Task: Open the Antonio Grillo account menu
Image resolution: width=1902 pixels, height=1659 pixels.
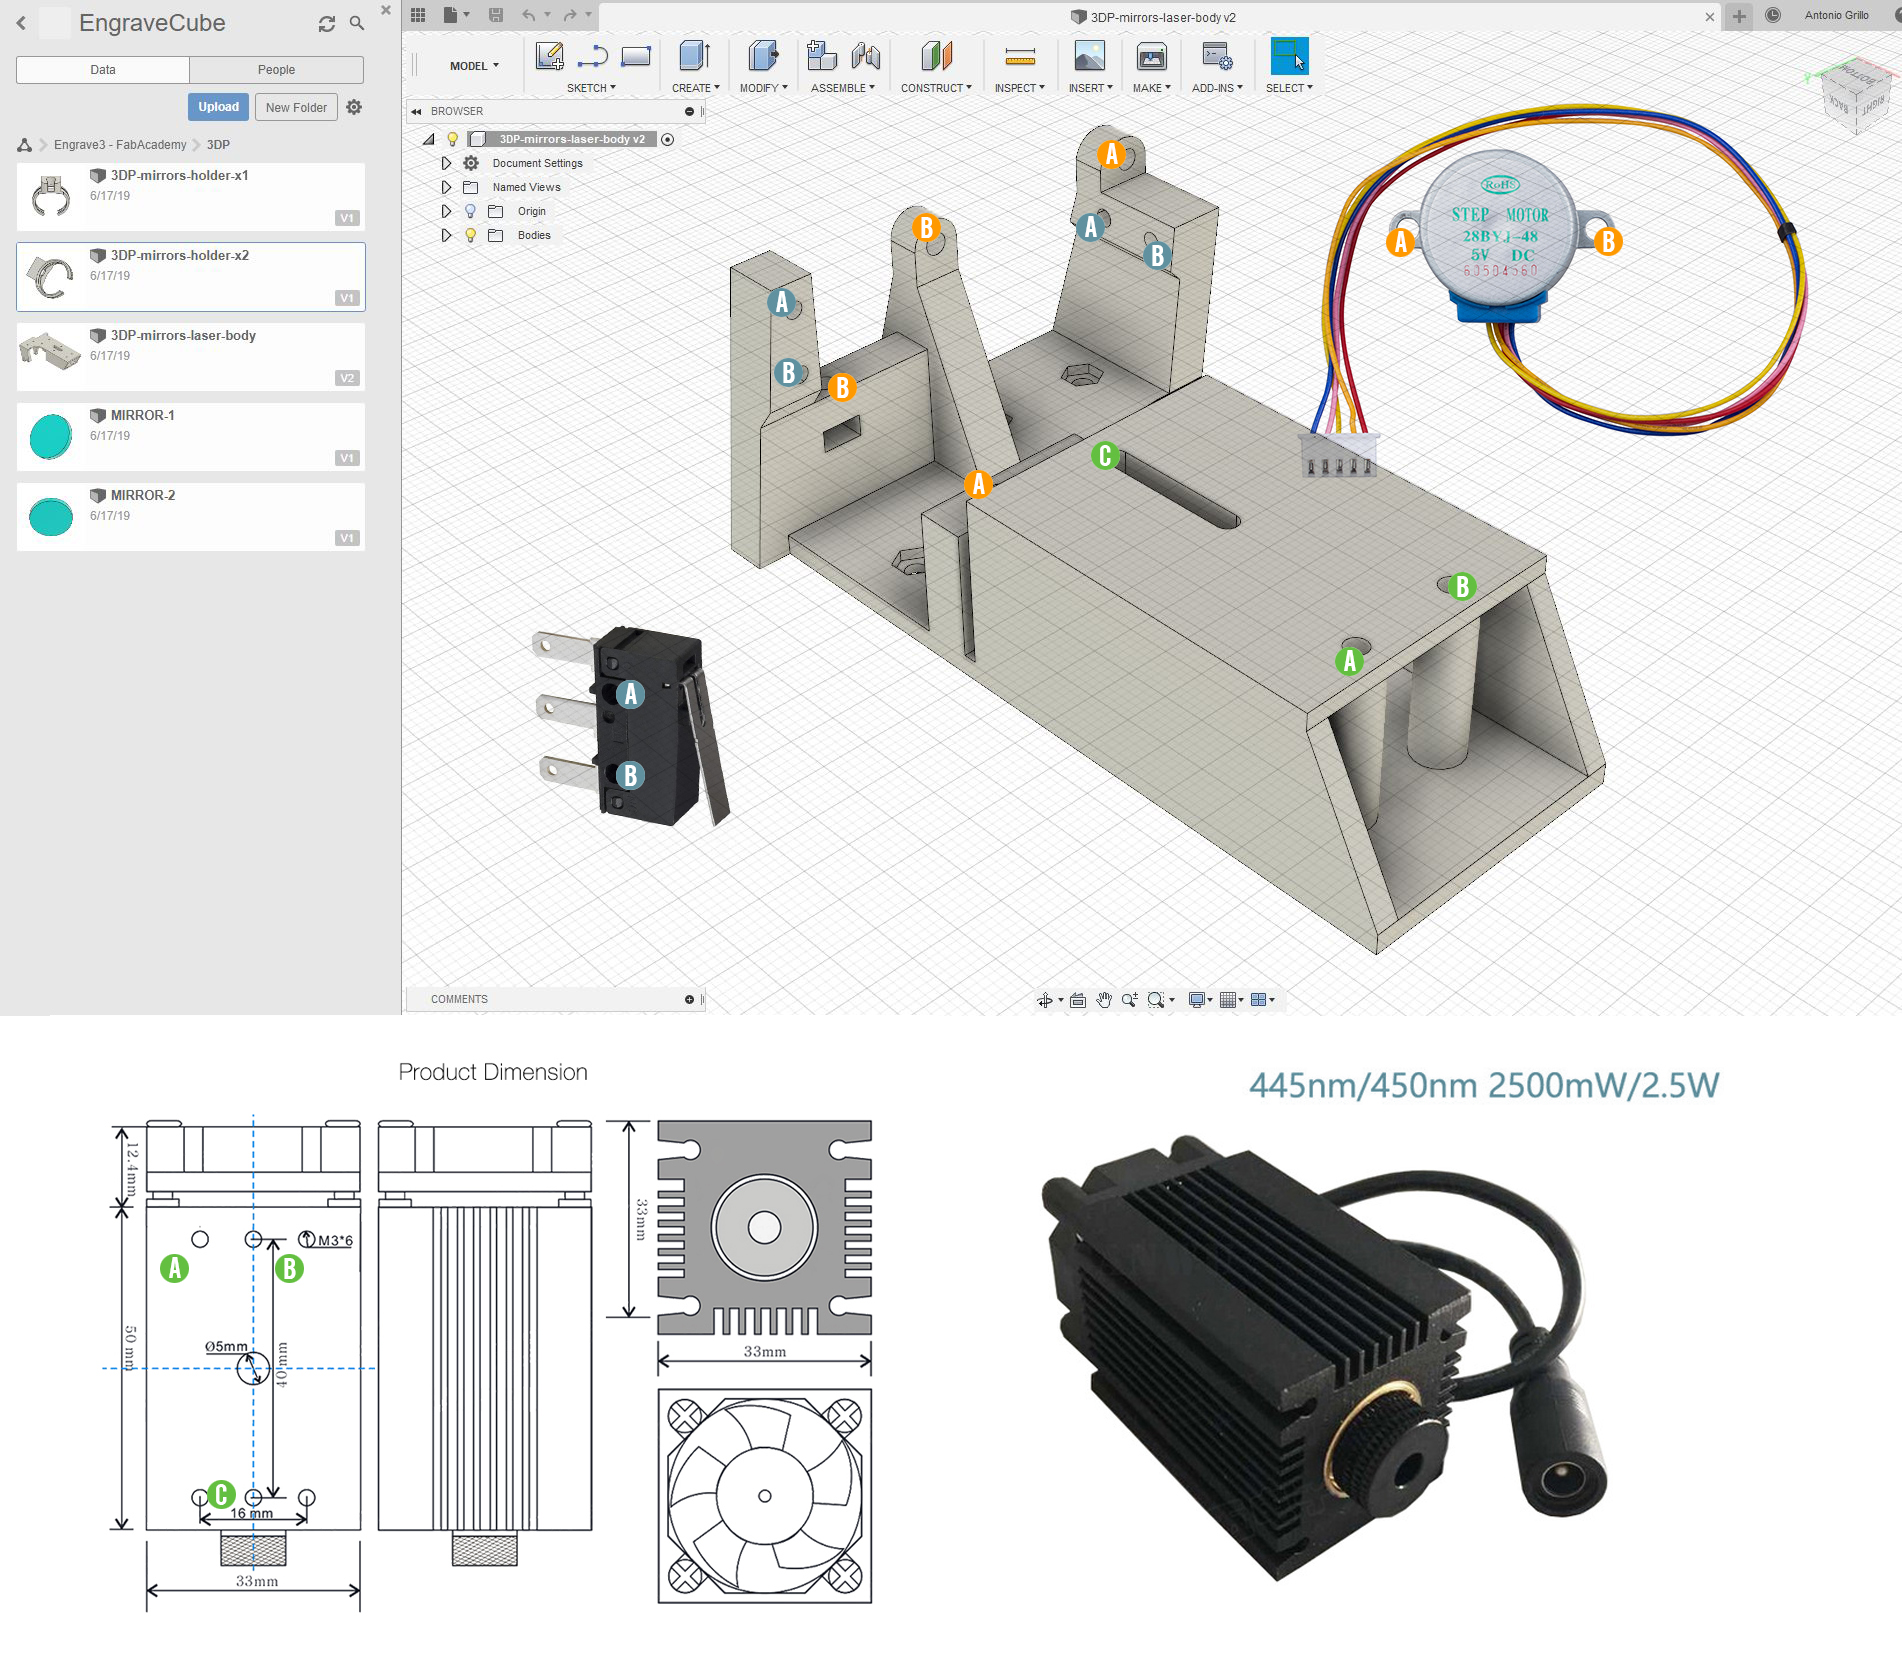Action: 1836,15
